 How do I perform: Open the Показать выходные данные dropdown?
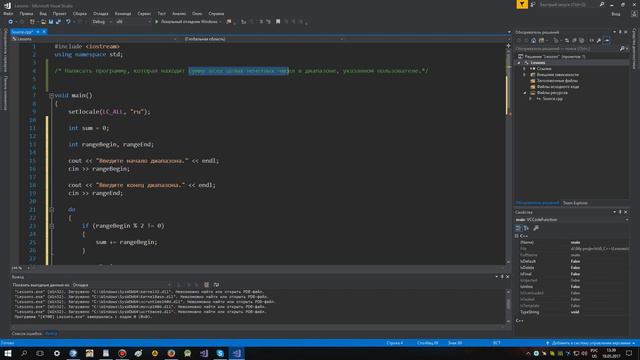pos(122,285)
